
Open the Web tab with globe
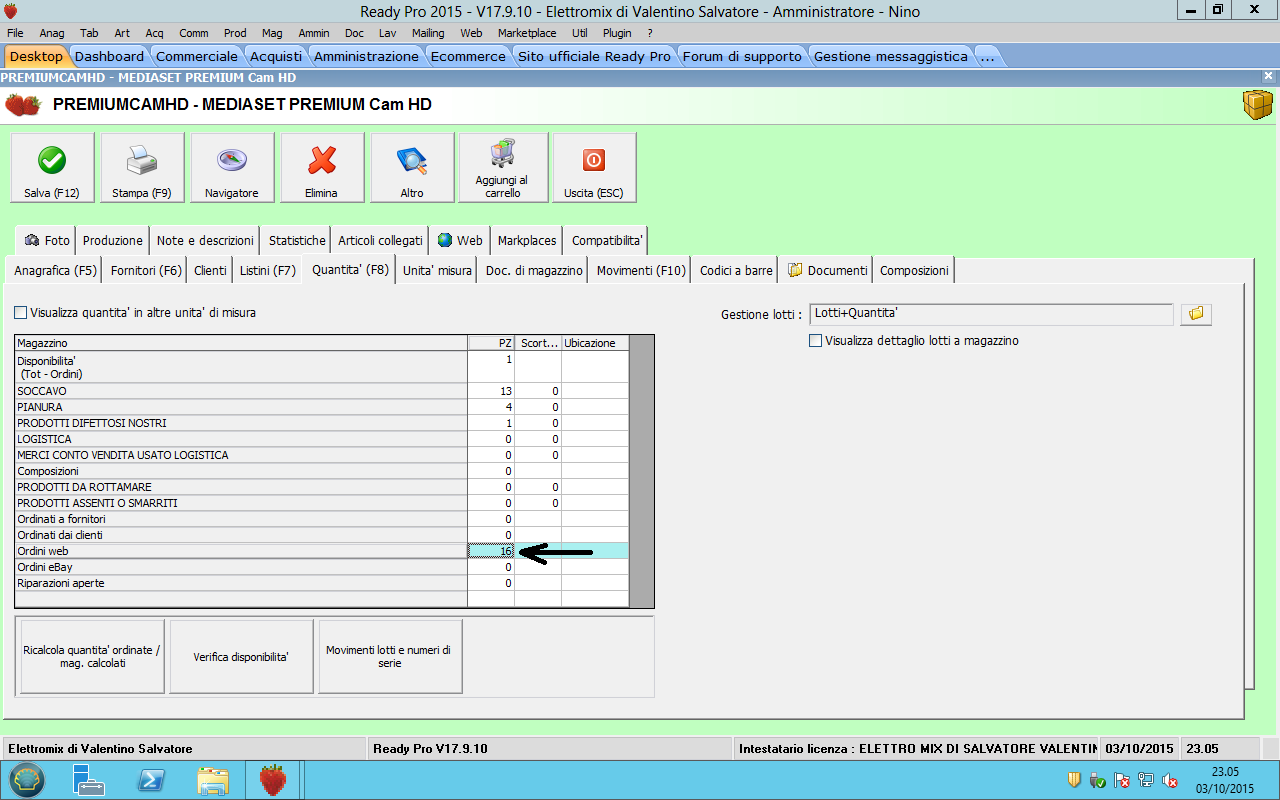point(460,241)
